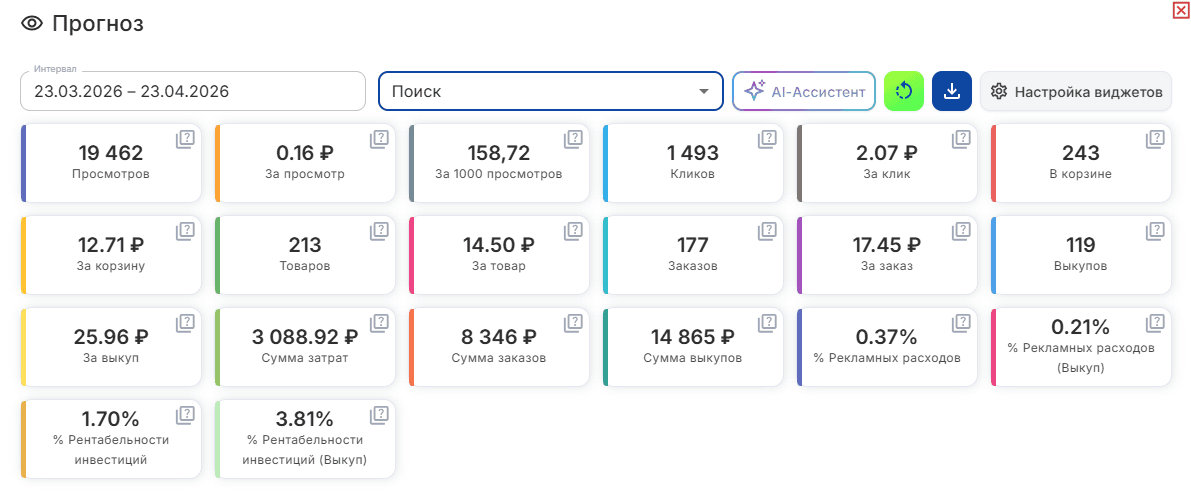1191x495 pixels.
Task: Click help icon on % Рентабельности инвестиций (Выкуп)
Action: (379, 415)
